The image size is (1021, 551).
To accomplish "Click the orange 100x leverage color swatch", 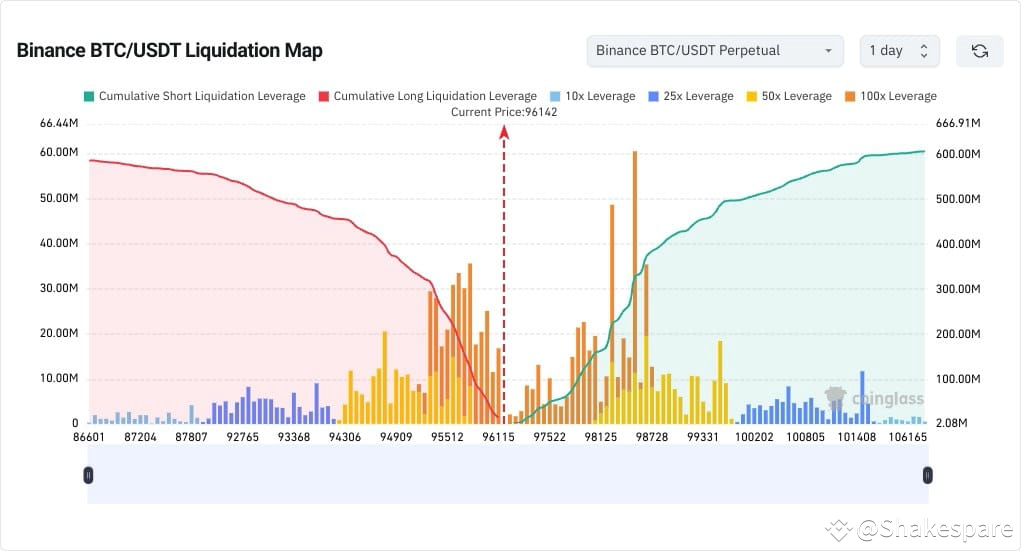I will pos(850,96).
